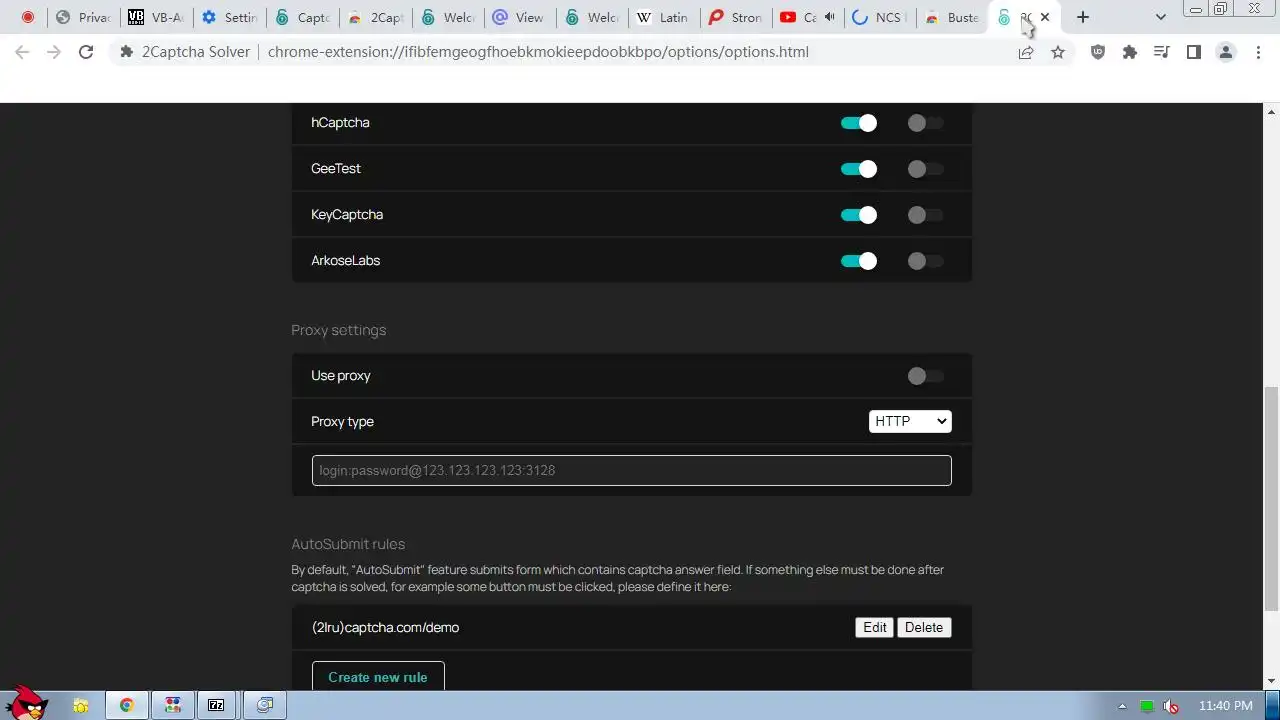Close the current 2Captcha options tab

pyautogui.click(x=1045, y=17)
